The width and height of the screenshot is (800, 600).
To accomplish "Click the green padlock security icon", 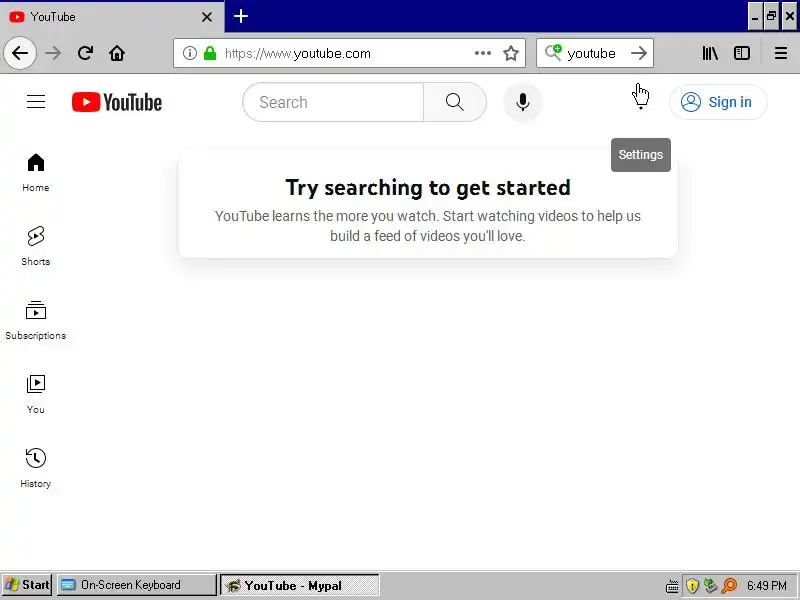I will [210, 53].
